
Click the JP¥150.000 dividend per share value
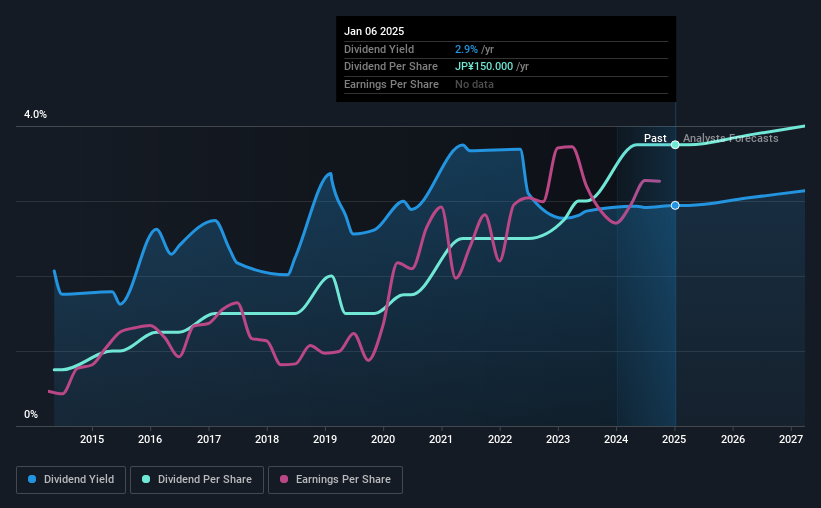484,67
